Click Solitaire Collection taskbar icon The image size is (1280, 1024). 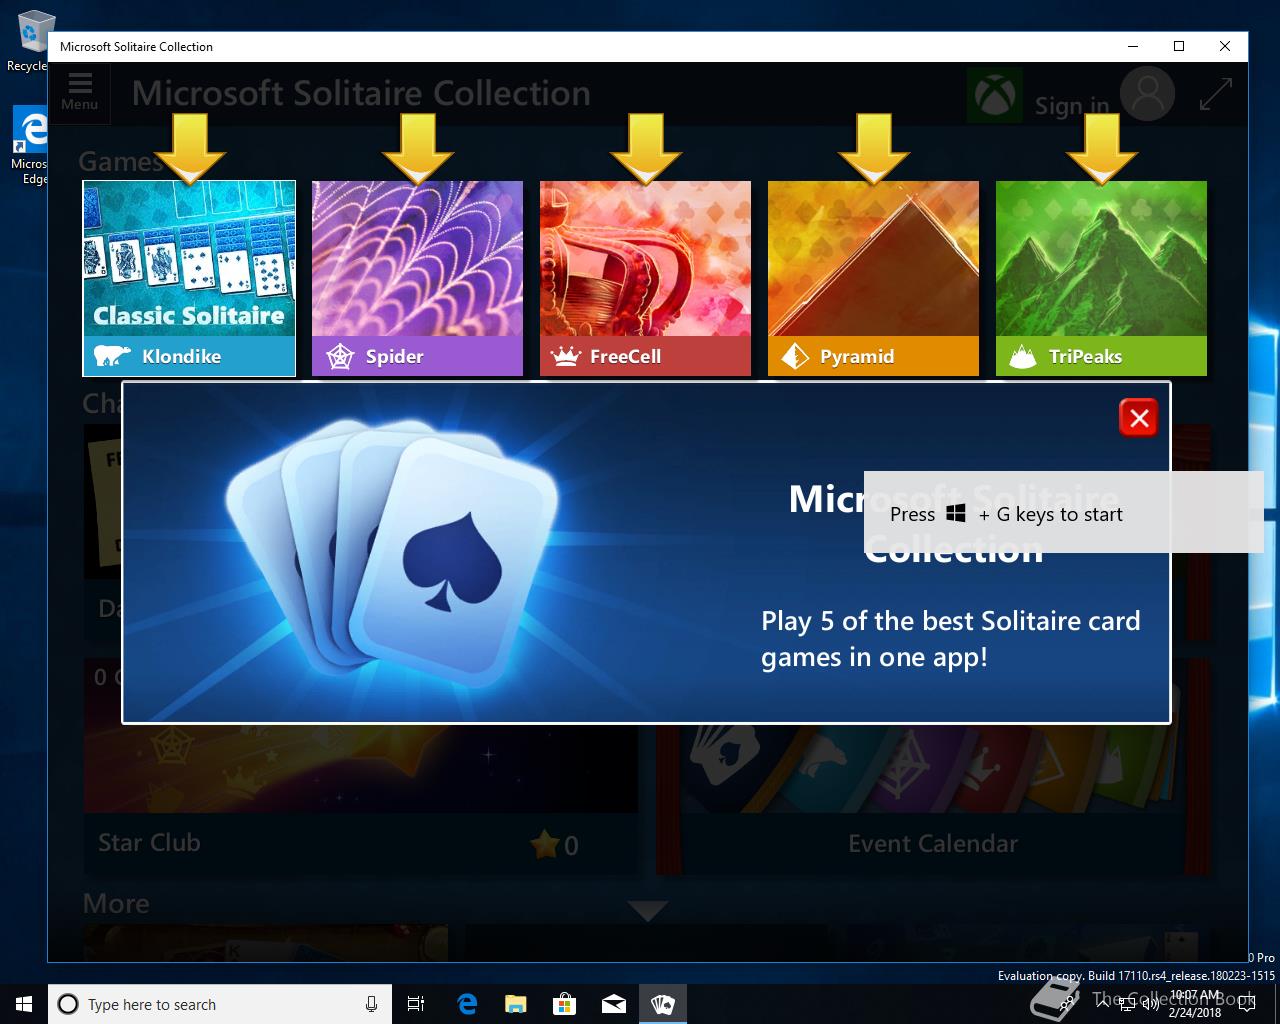click(x=663, y=1004)
